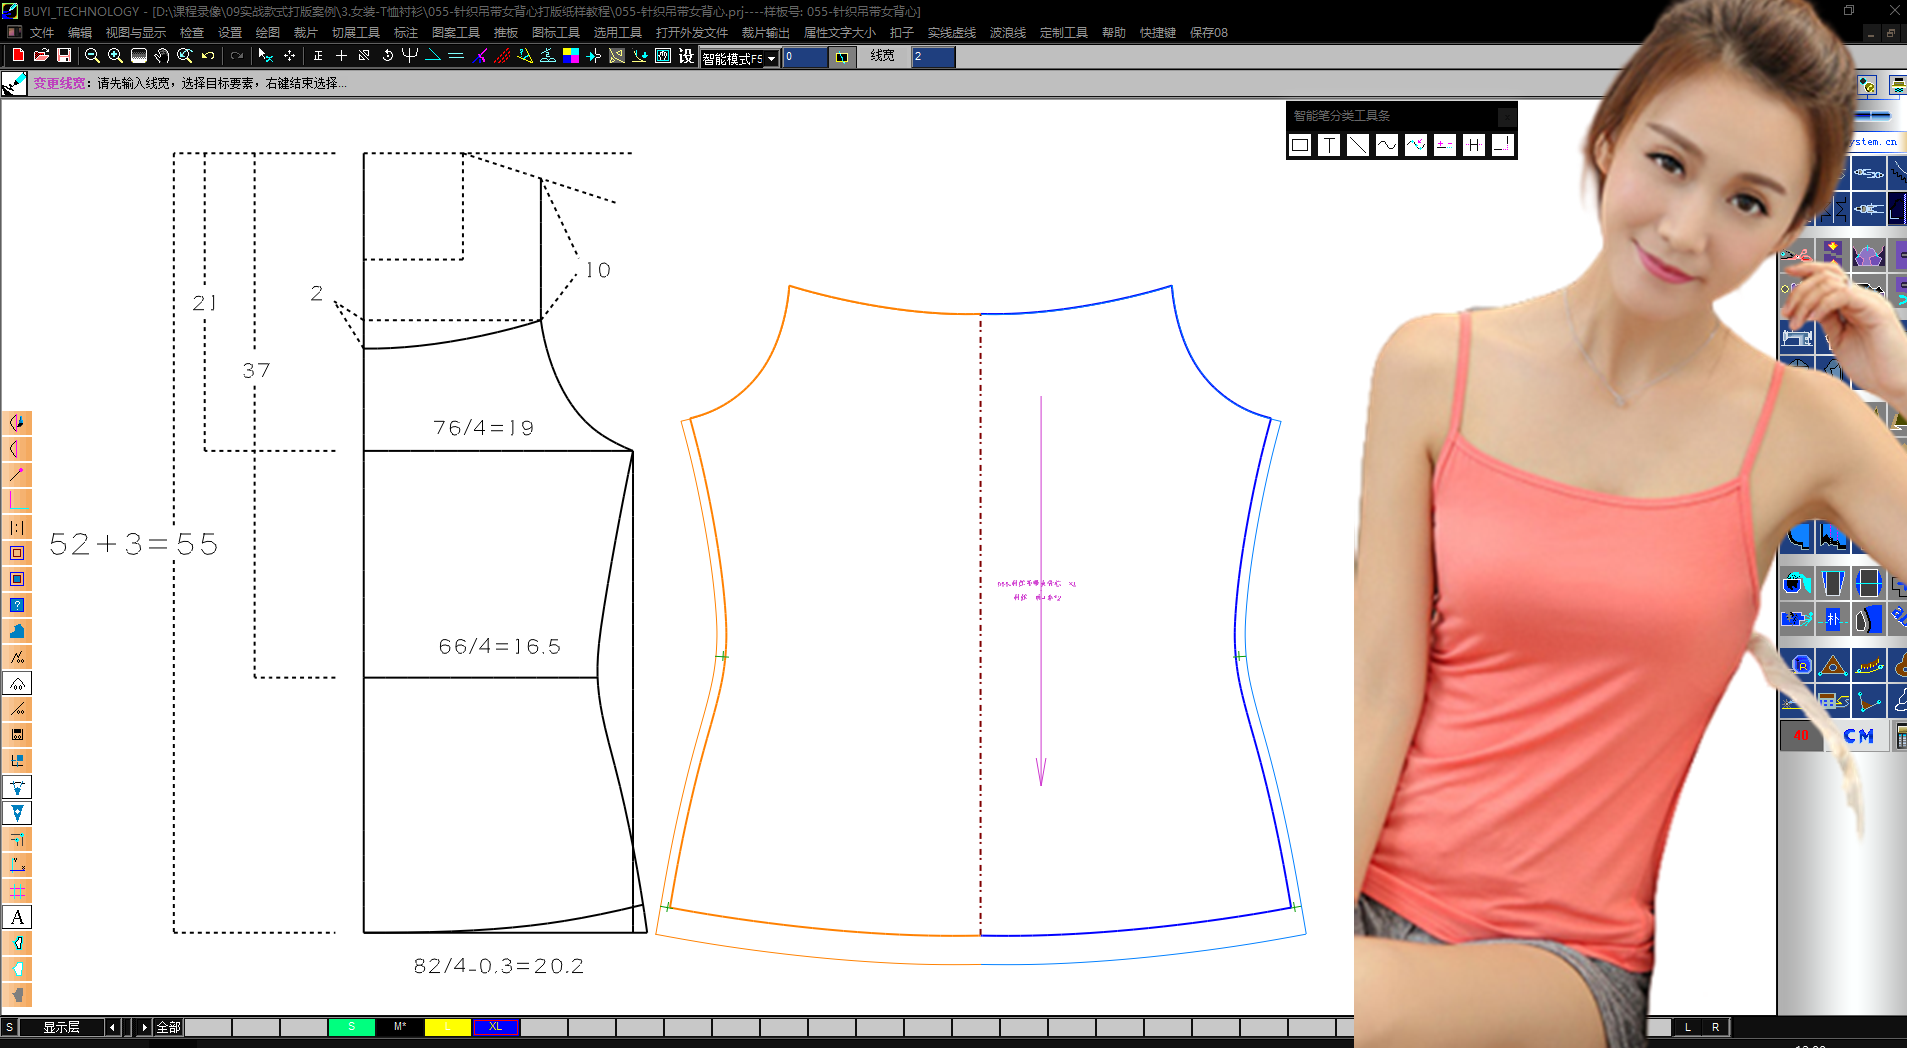Click the save floppy disk icon
The image size is (1907, 1048).
tap(64, 56)
